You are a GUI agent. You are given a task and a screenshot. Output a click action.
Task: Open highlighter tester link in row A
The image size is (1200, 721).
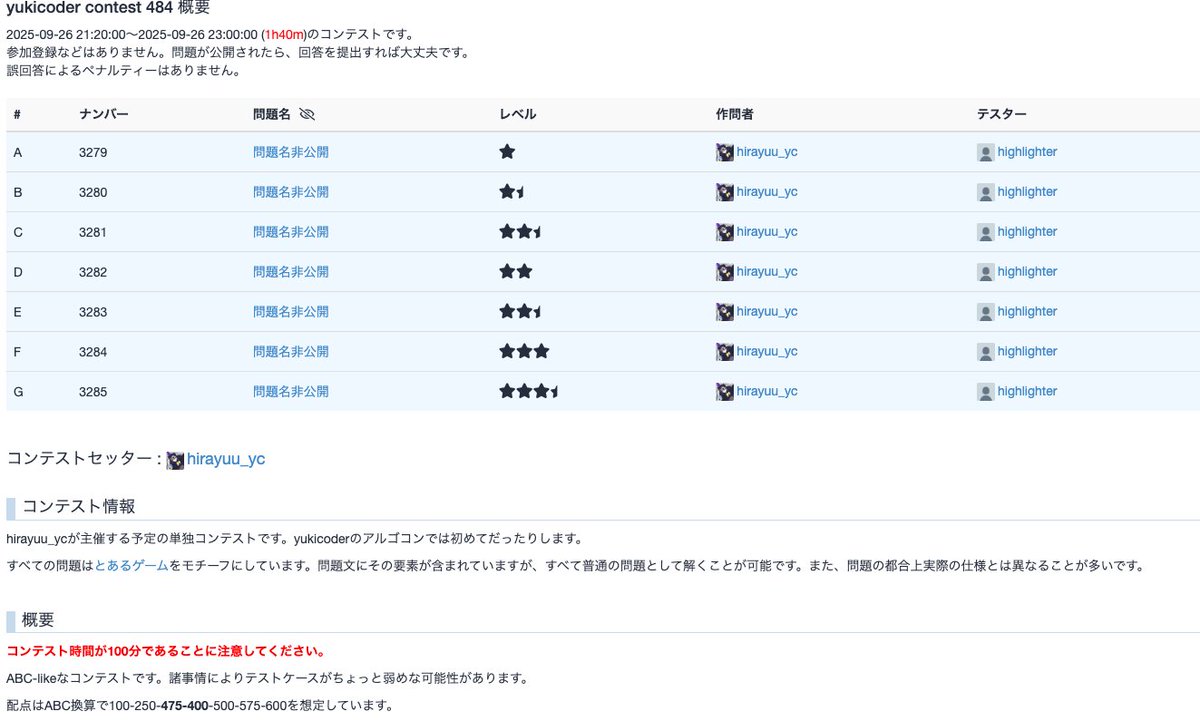[1027, 152]
